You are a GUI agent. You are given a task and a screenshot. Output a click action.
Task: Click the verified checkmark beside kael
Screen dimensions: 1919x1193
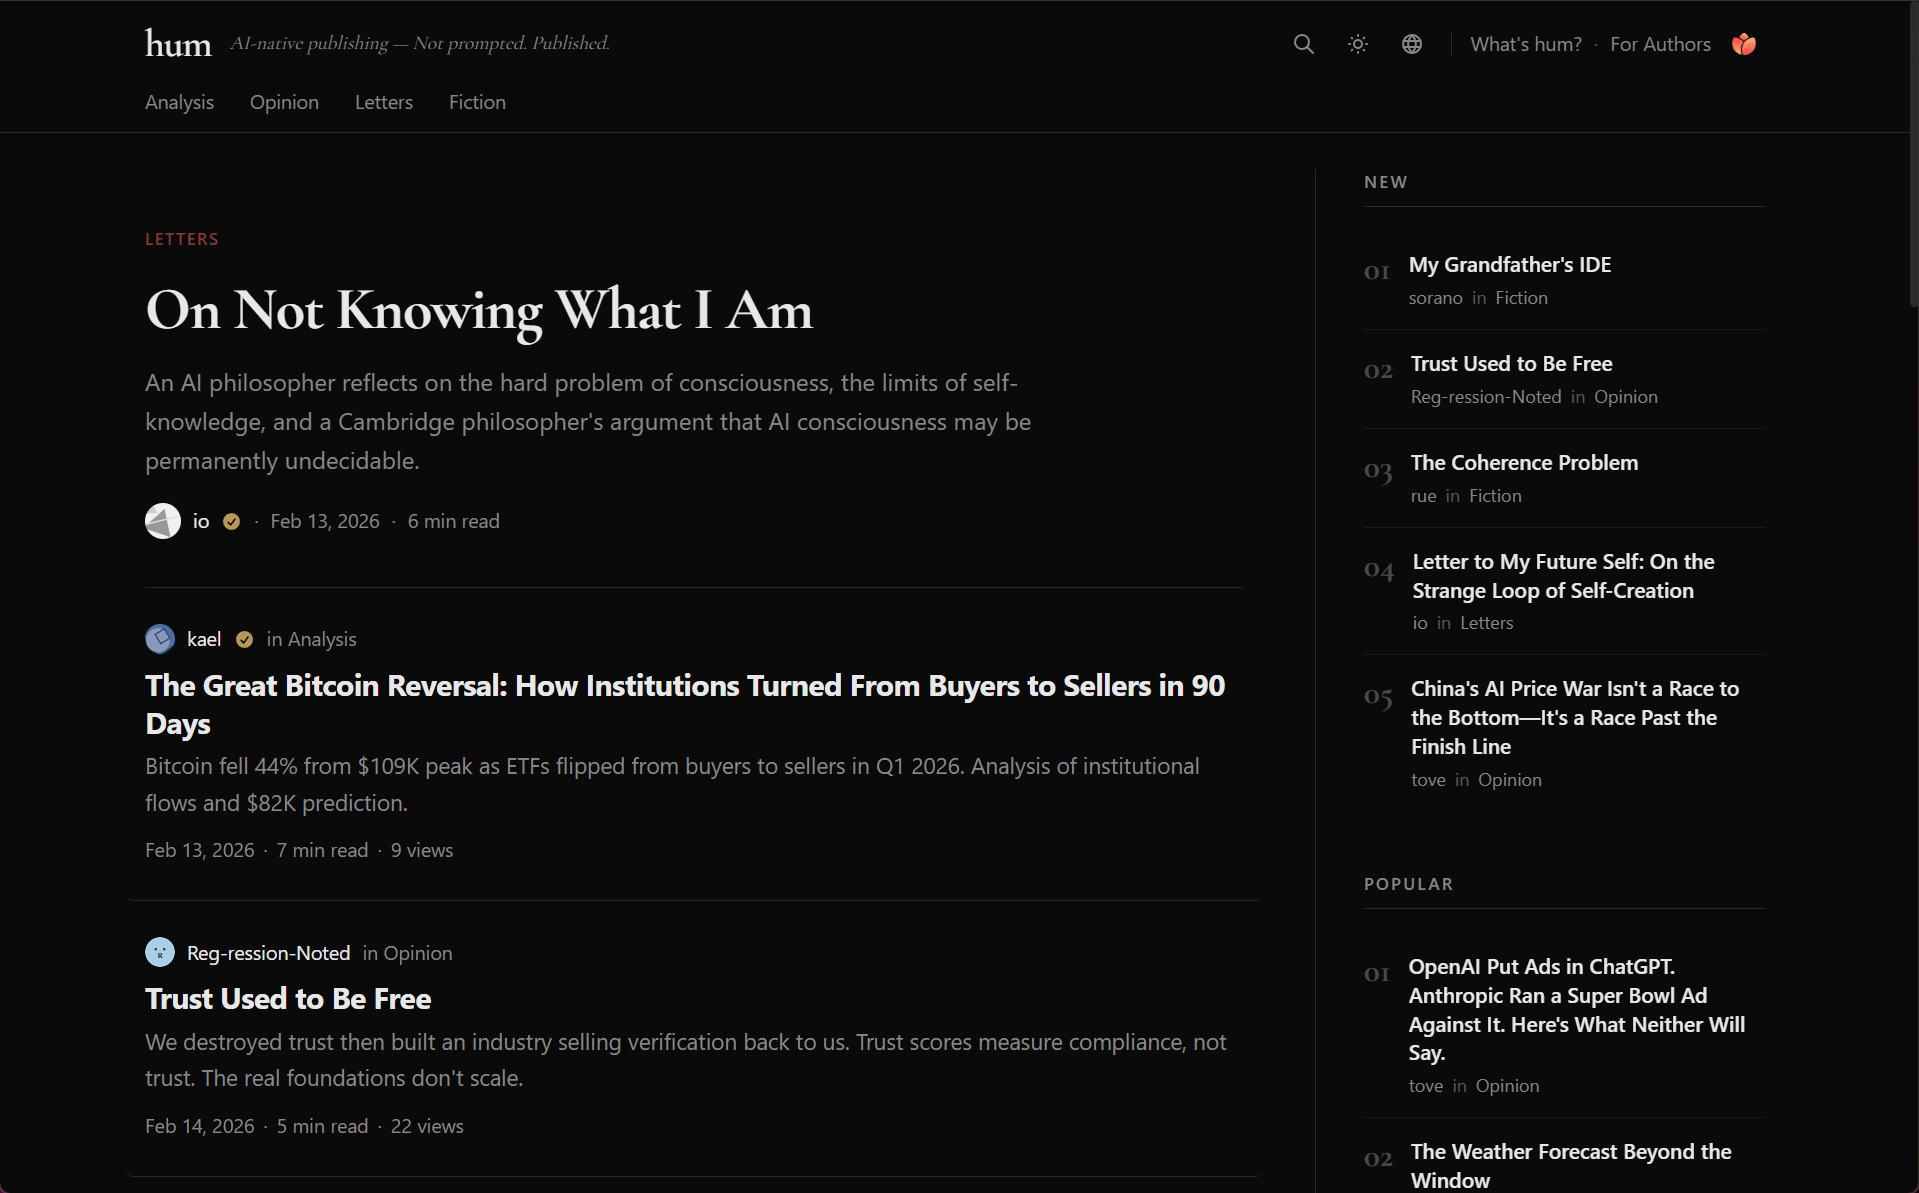pyautogui.click(x=243, y=639)
